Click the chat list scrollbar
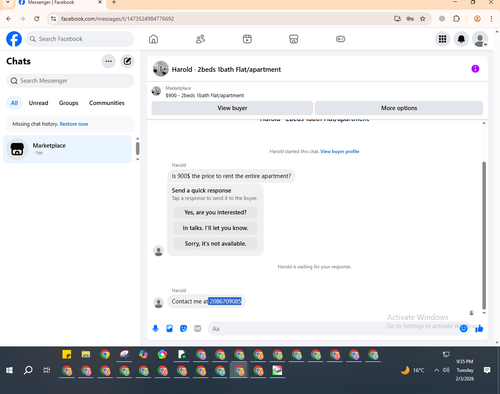The height and width of the screenshot is (394, 500). pos(137,148)
